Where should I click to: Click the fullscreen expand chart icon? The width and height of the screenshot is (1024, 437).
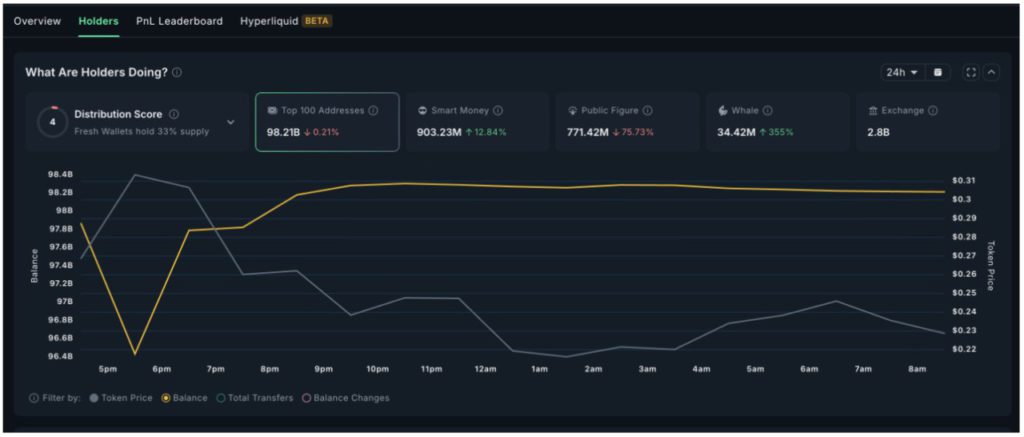(x=970, y=72)
